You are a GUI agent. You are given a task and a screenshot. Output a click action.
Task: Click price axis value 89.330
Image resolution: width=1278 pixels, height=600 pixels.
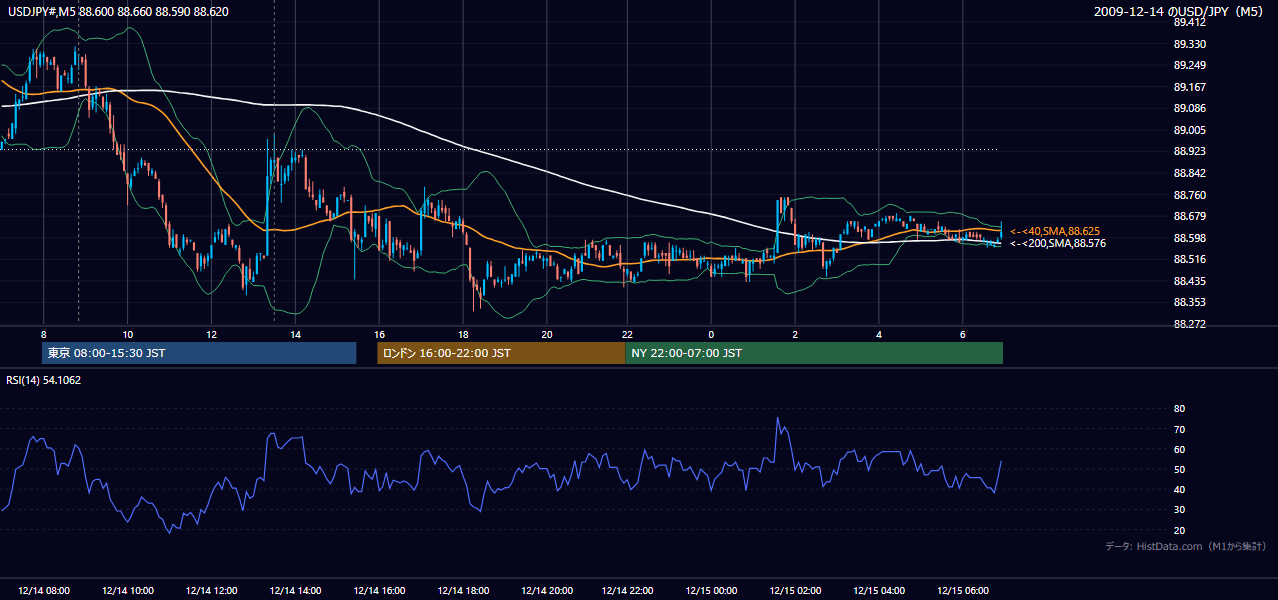click(x=1189, y=44)
